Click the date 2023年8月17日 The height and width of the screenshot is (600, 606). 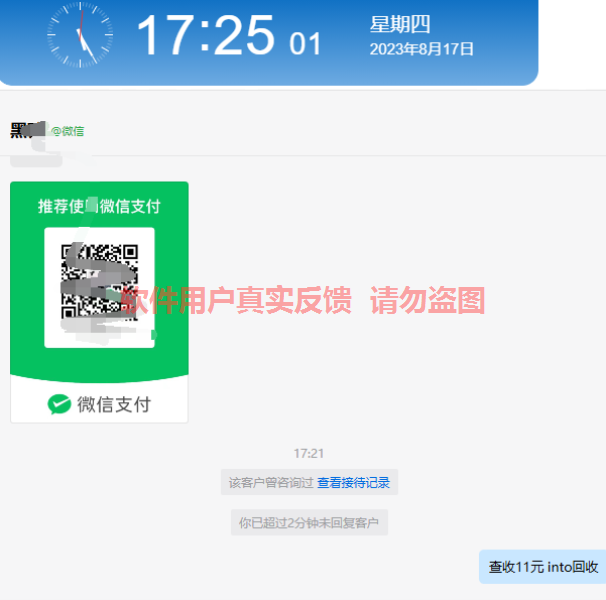421,49
